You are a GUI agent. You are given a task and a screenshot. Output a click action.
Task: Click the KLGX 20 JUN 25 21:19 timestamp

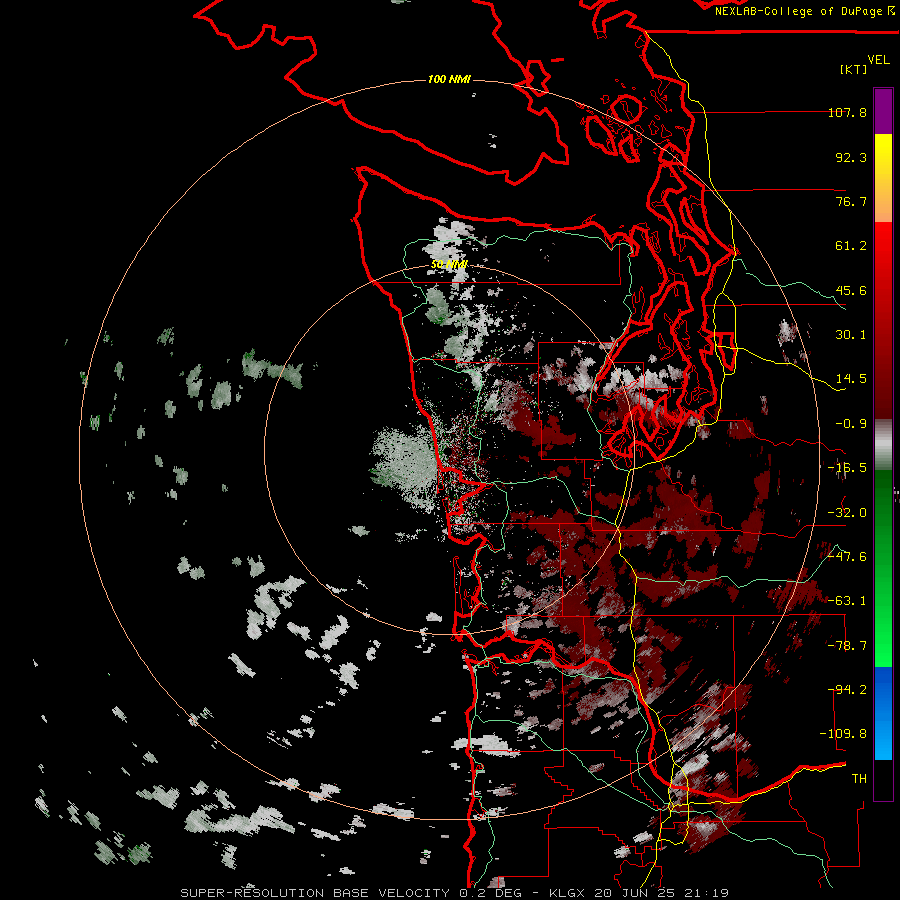pyautogui.click(x=639, y=893)
